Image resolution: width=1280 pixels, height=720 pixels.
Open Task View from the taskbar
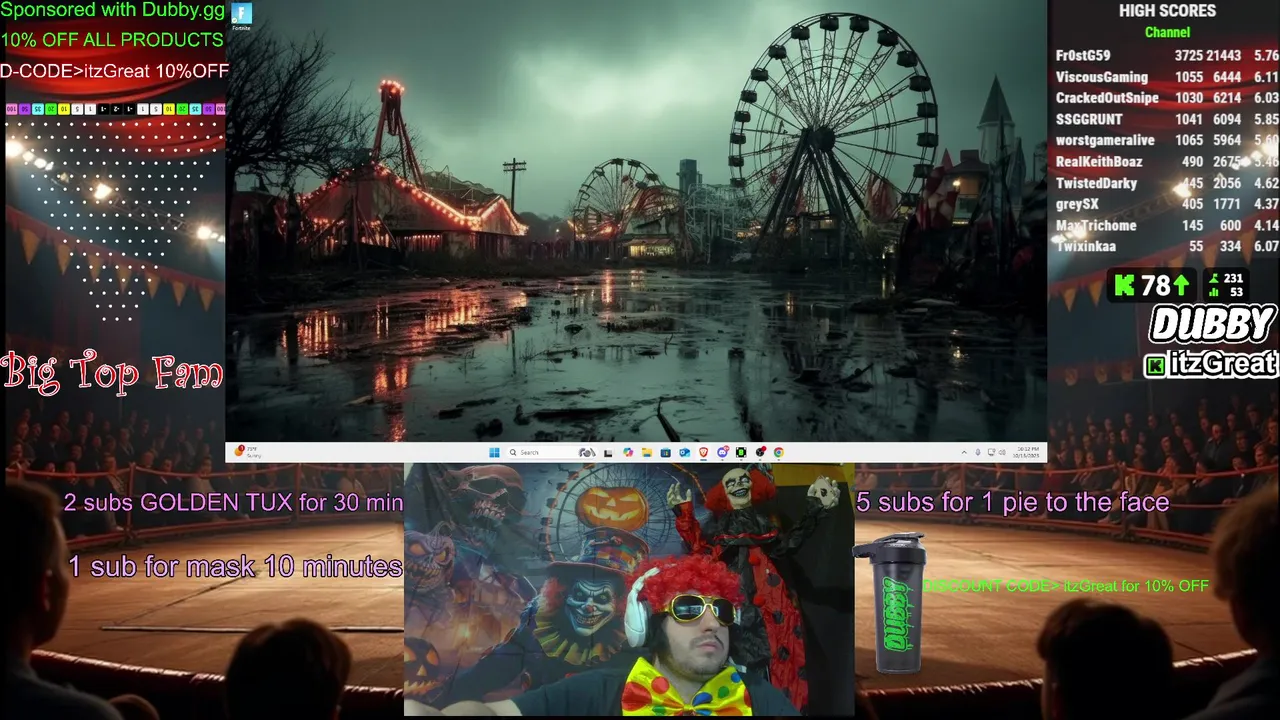608,453
